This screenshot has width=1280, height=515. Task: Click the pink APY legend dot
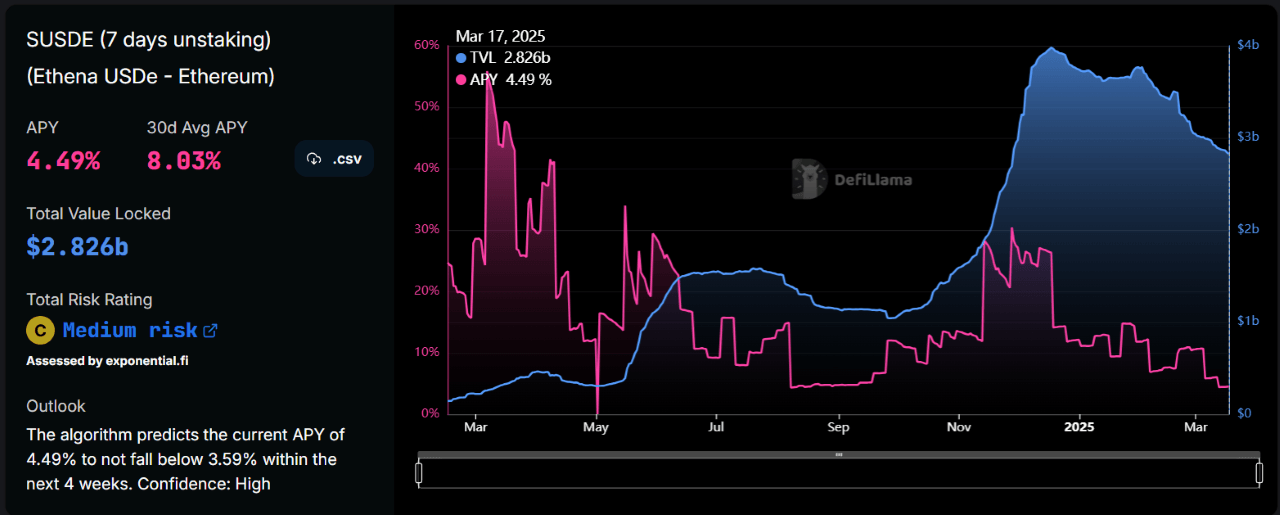[461, 80]
